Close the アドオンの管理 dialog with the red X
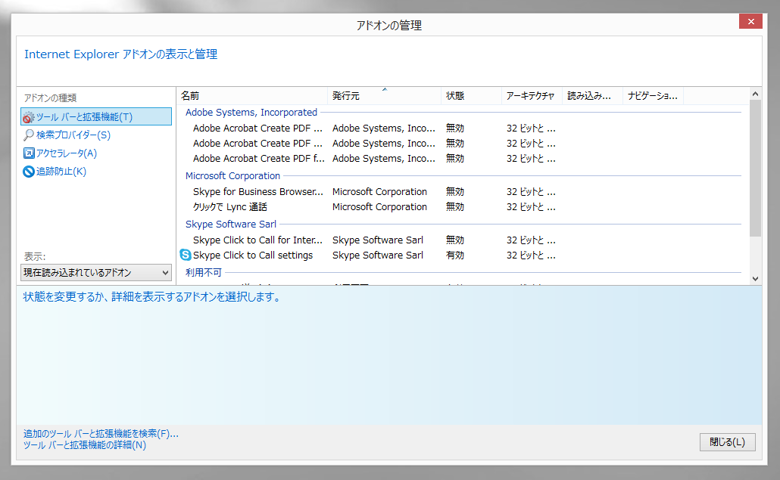 click(751, 21)
